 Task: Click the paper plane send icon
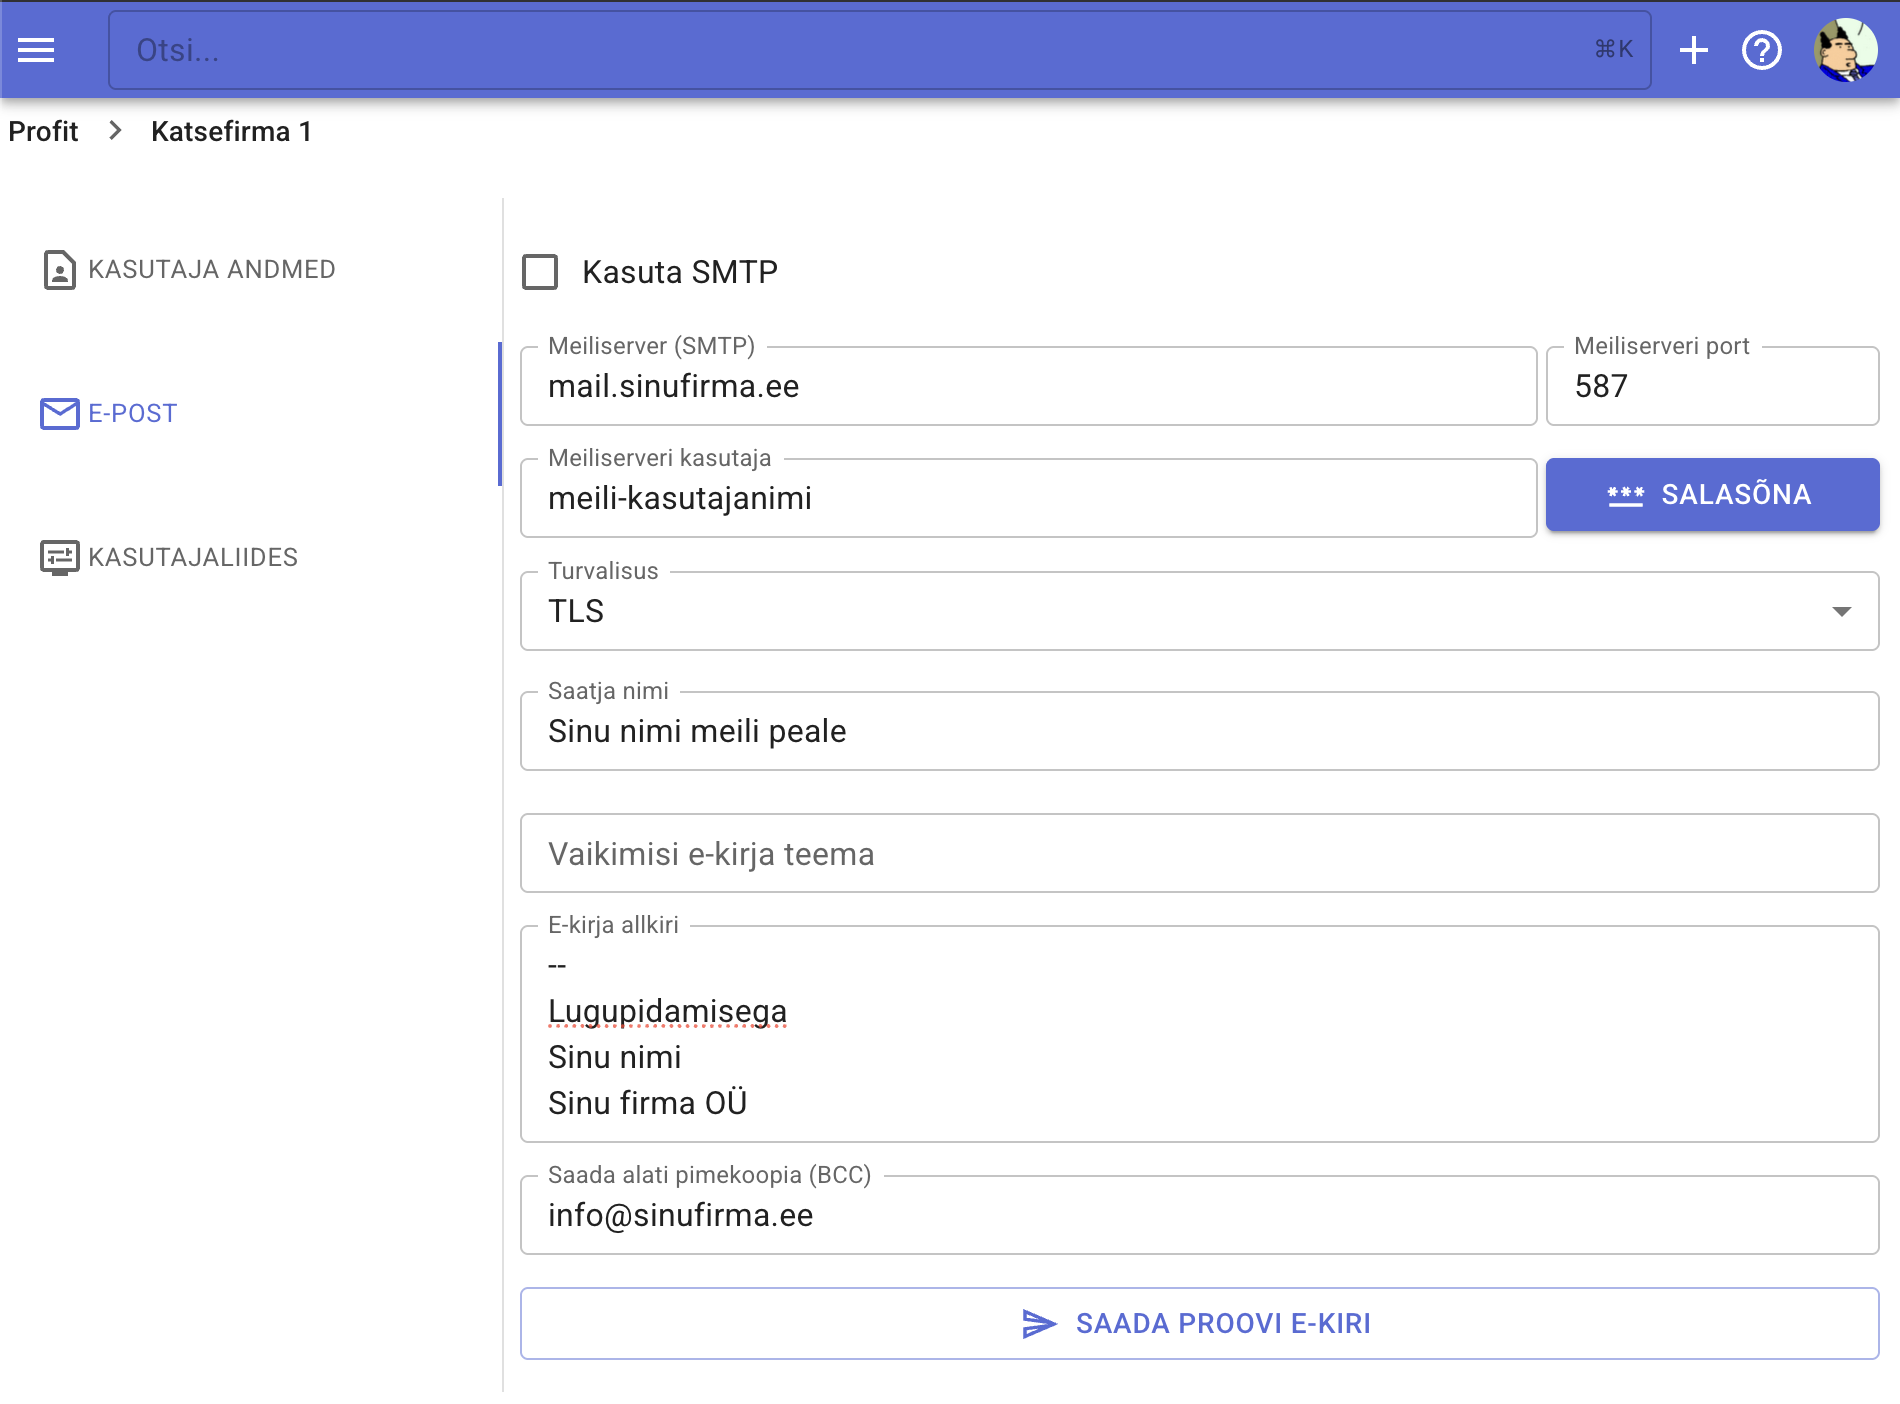1039,1324
